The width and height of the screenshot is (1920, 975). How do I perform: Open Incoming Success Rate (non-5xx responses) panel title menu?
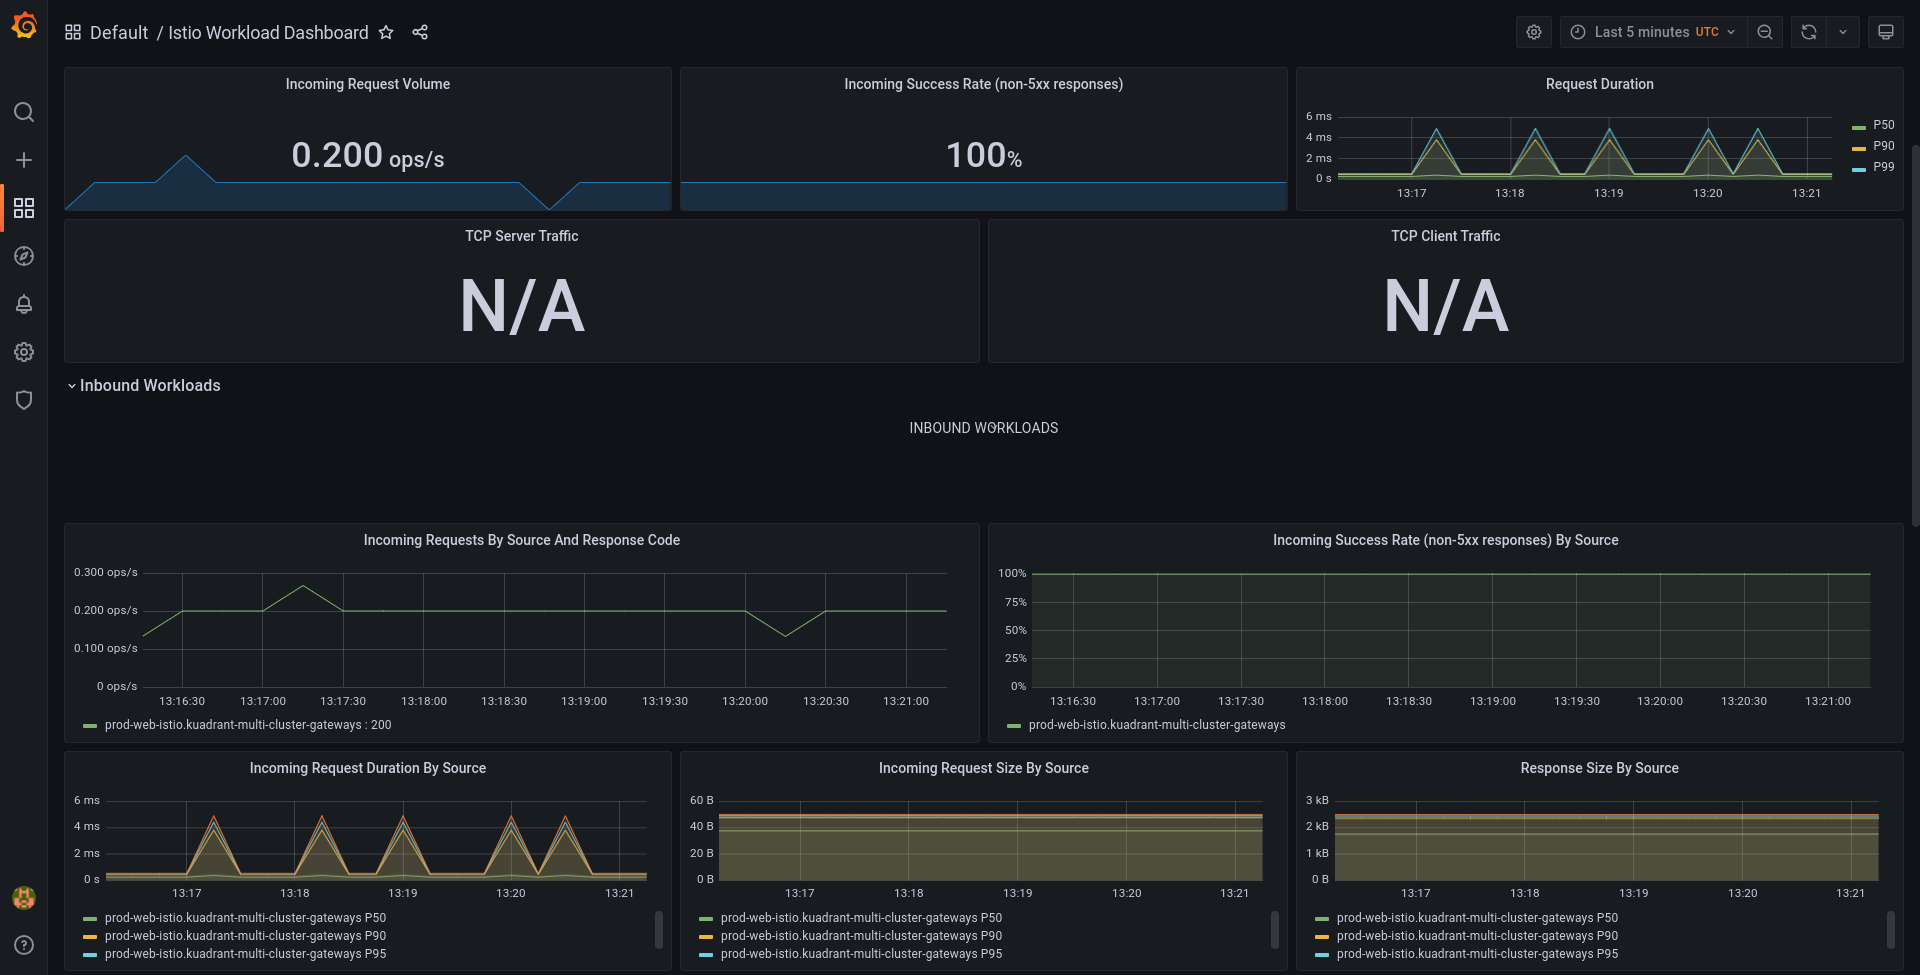983,84
